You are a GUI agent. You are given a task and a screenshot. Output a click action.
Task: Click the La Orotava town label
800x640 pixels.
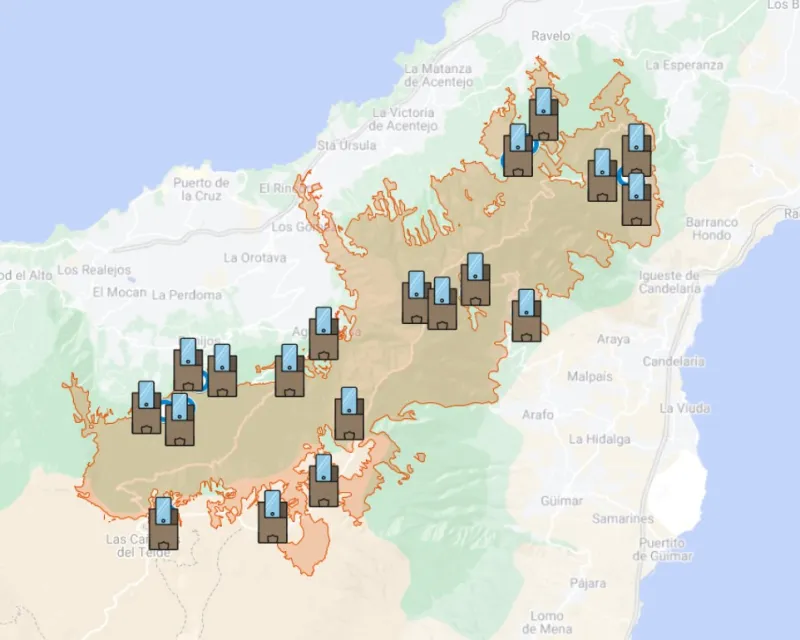(x=255, y=257)
